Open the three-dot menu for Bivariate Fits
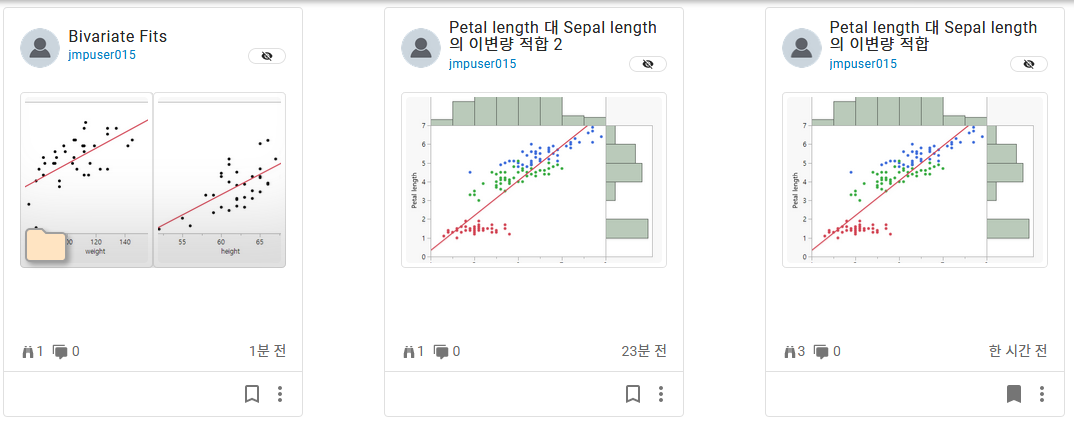The image size is (1074, 443). [x=280, y=394]
